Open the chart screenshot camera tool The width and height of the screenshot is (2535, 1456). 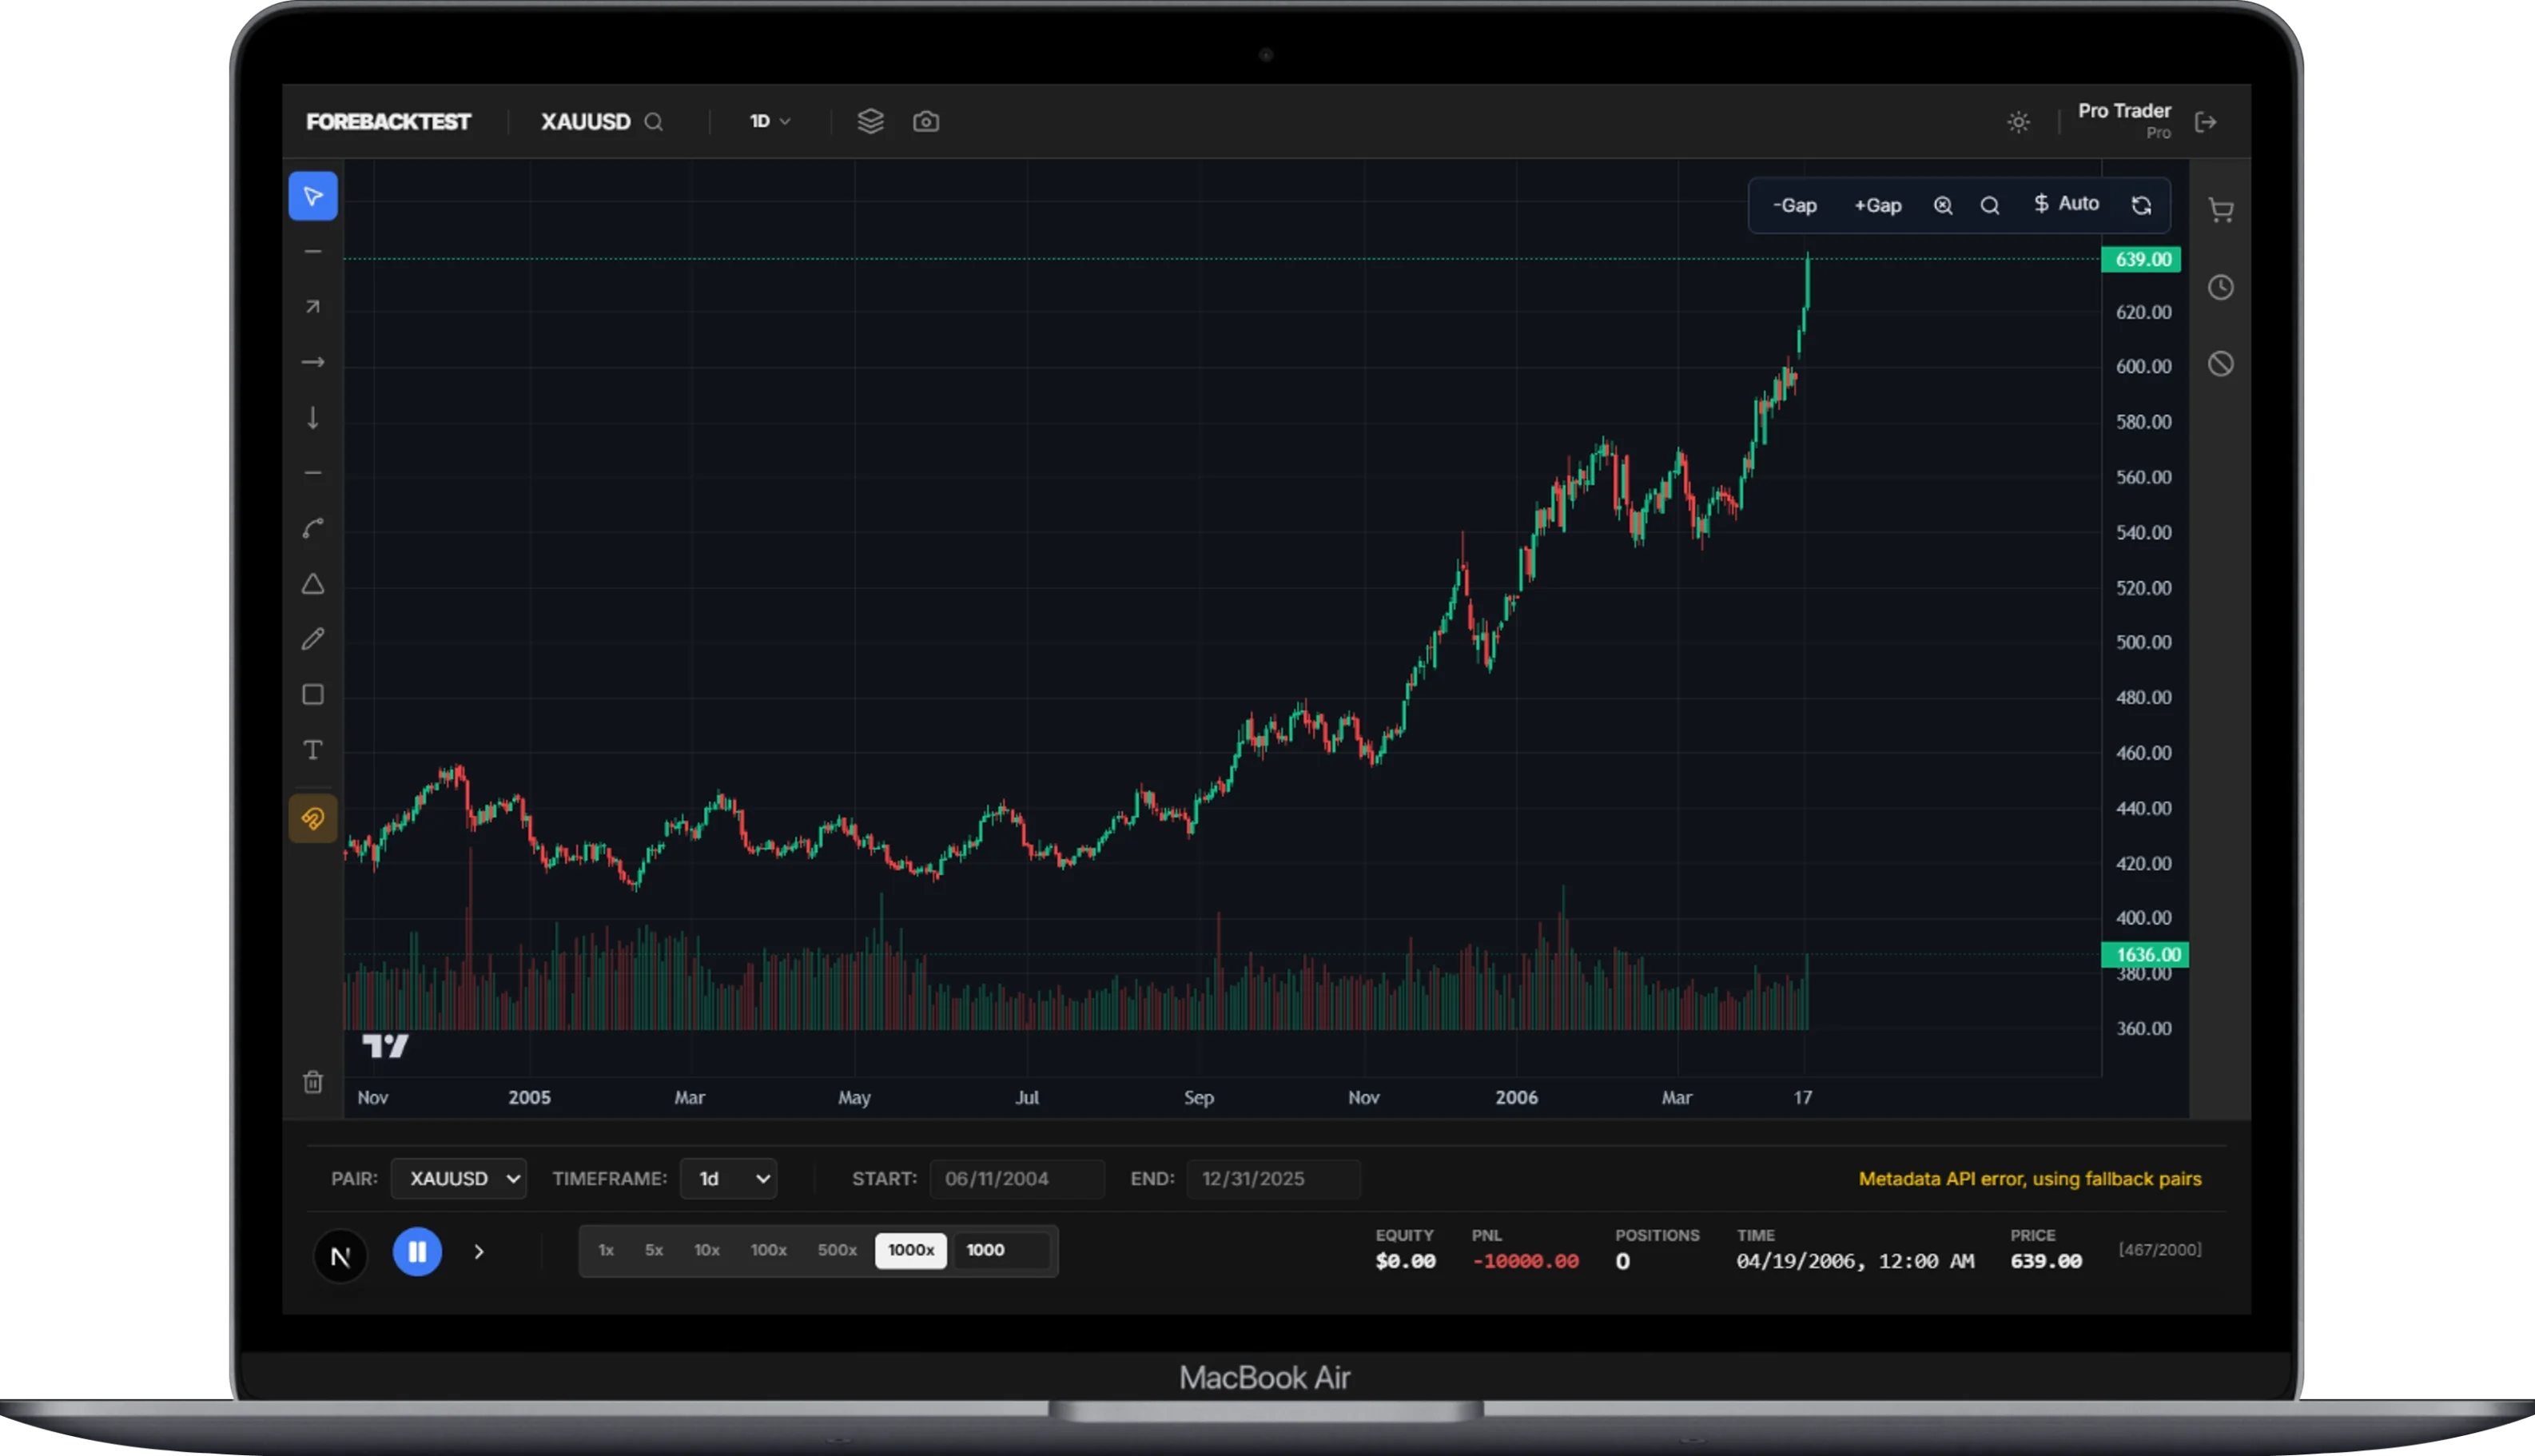925,121
